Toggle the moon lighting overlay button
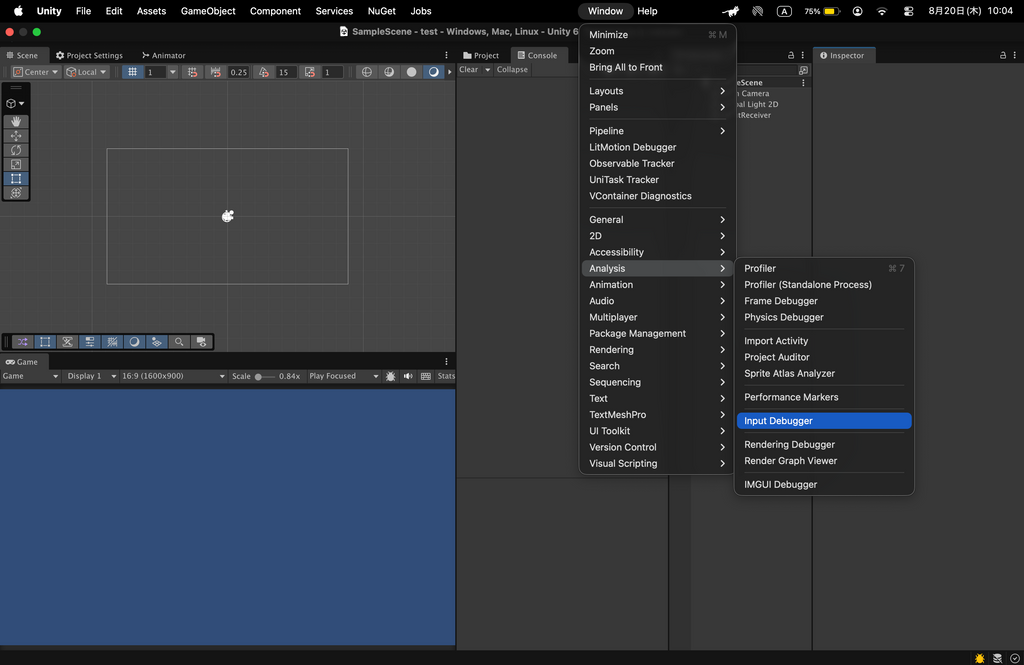Screen dimensions: 1024x665 click(x=135, y=342)
